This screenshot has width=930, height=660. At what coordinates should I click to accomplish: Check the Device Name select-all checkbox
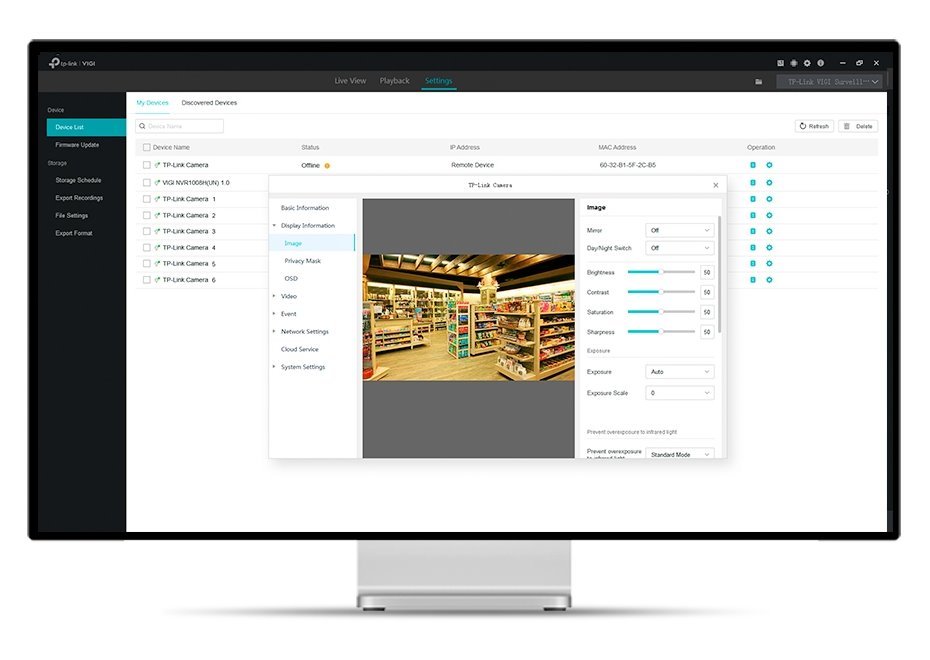click(x=147, y=147)
